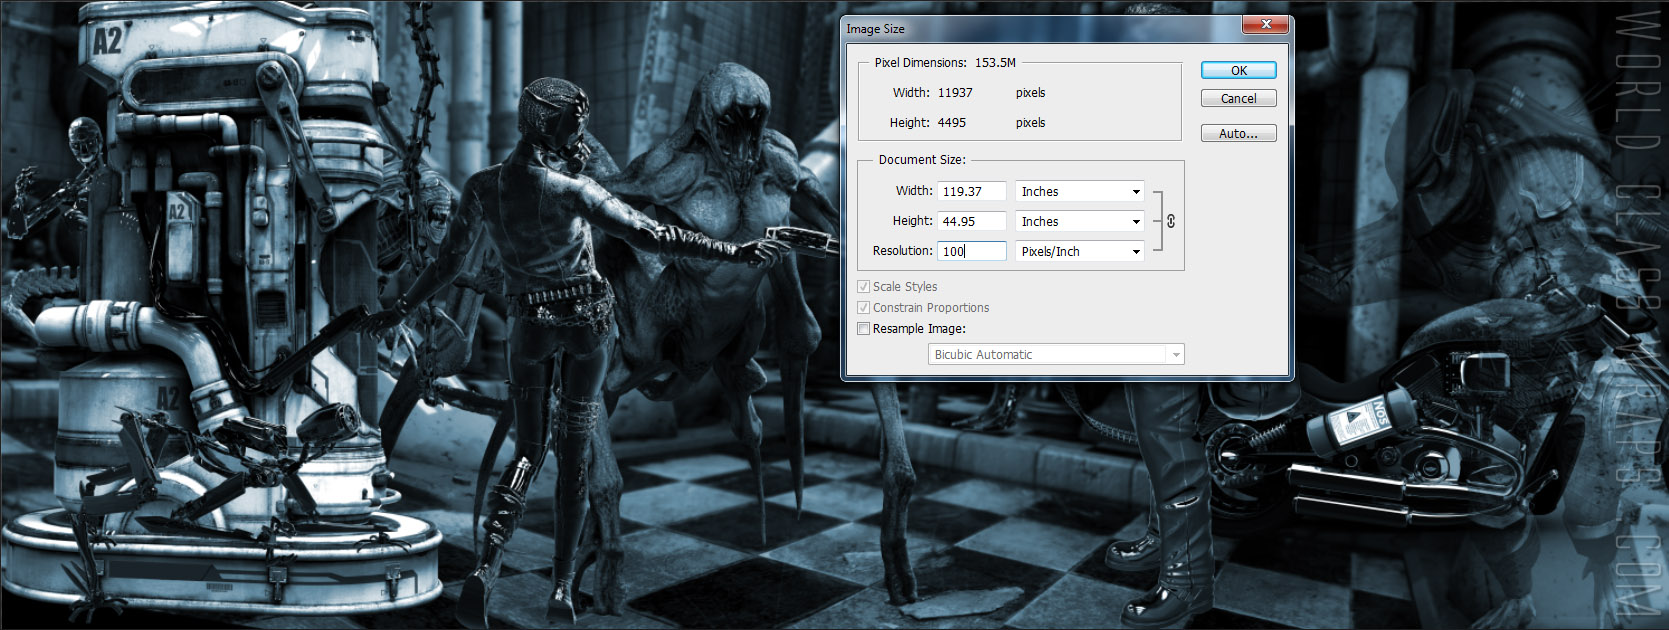Open the Pixels/Inch resolution units dropdown

(x=1080, y=251)
